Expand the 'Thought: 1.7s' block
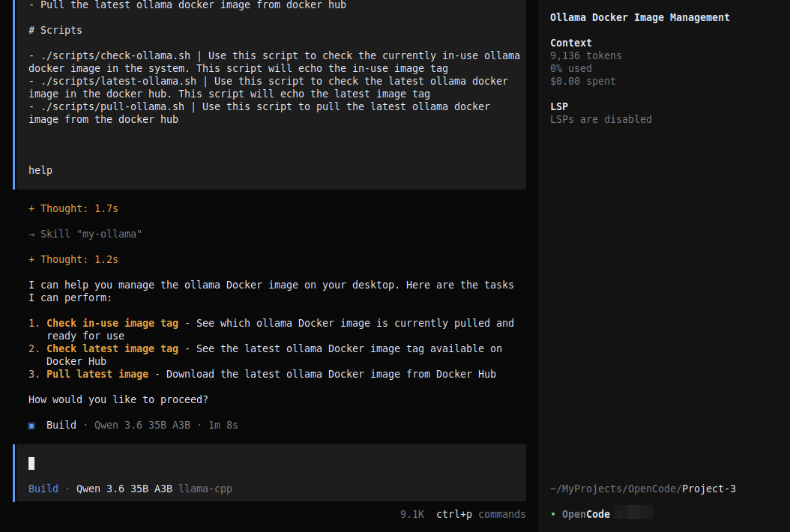790x532 pixels. click(x=74, y=209)
